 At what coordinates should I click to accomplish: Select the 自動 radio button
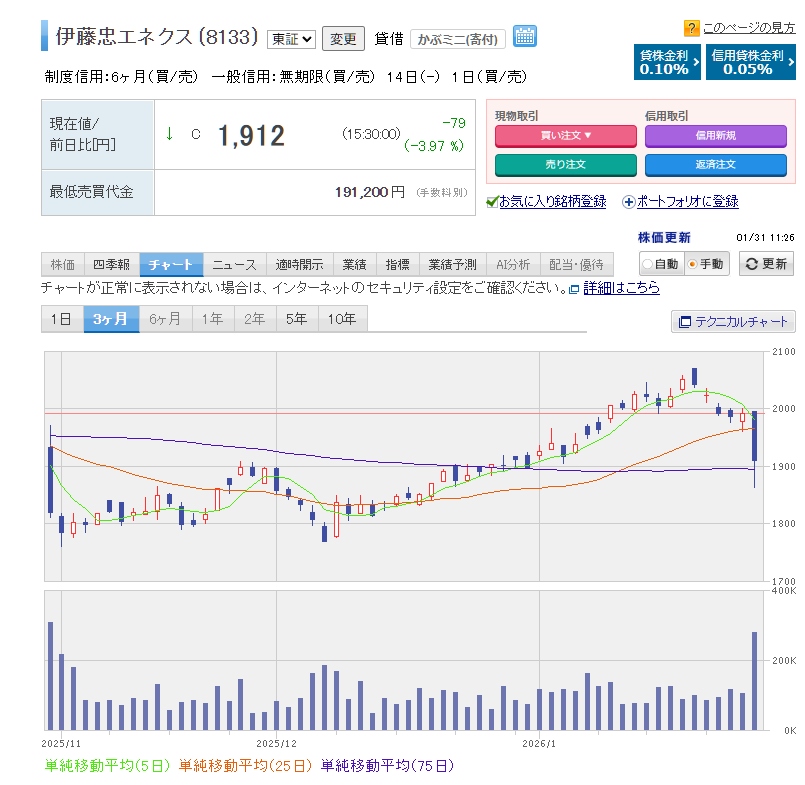[648, 264]
